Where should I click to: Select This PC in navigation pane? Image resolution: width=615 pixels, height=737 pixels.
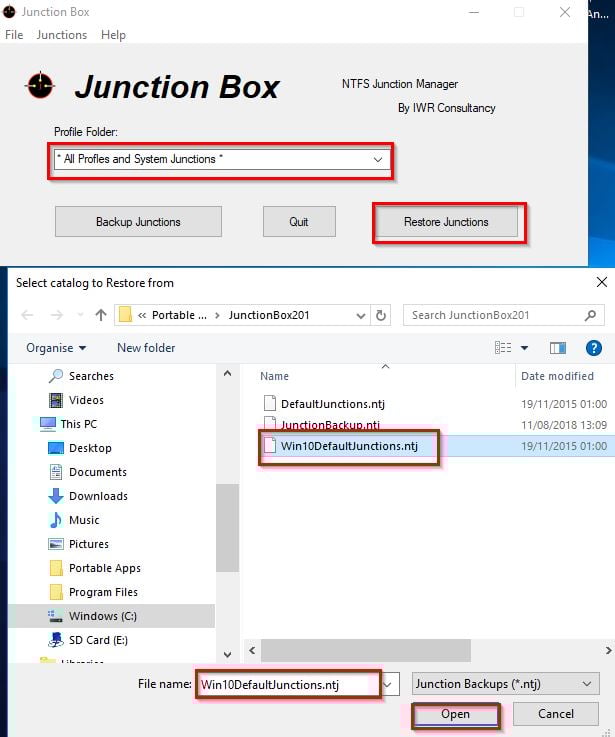coord(79,424)
